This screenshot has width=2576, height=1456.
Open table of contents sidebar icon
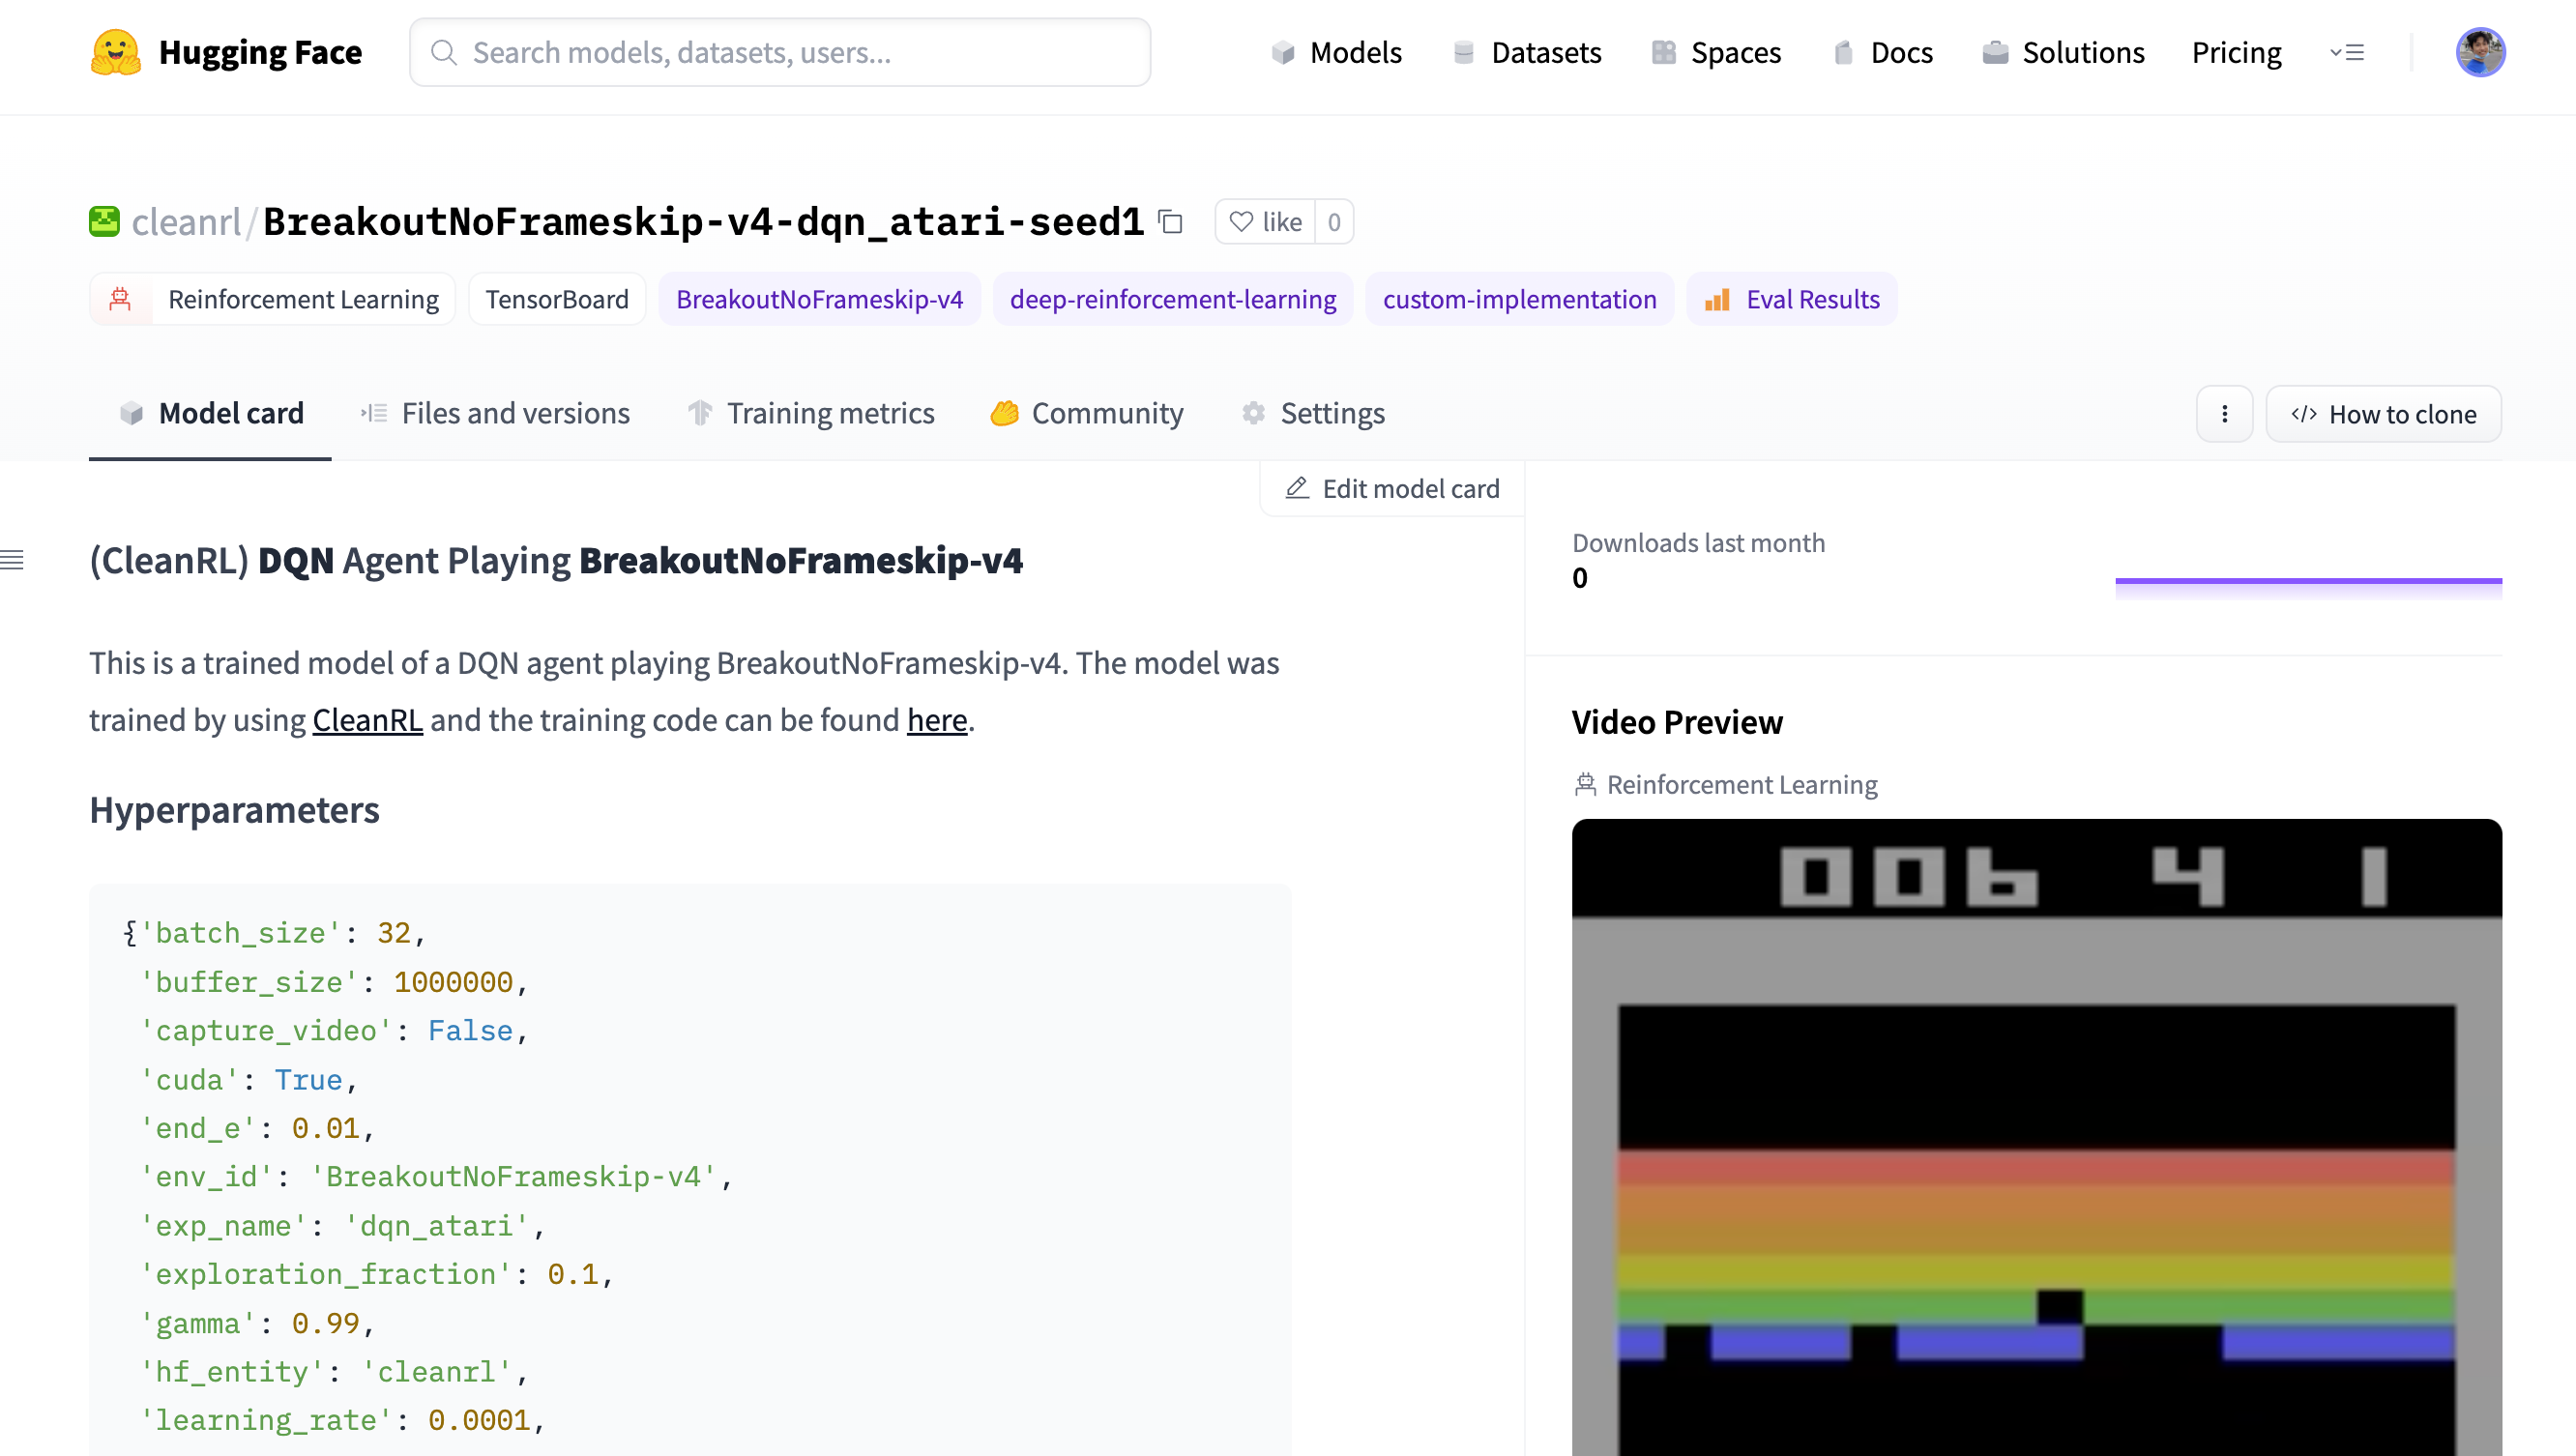click(13, 560)
